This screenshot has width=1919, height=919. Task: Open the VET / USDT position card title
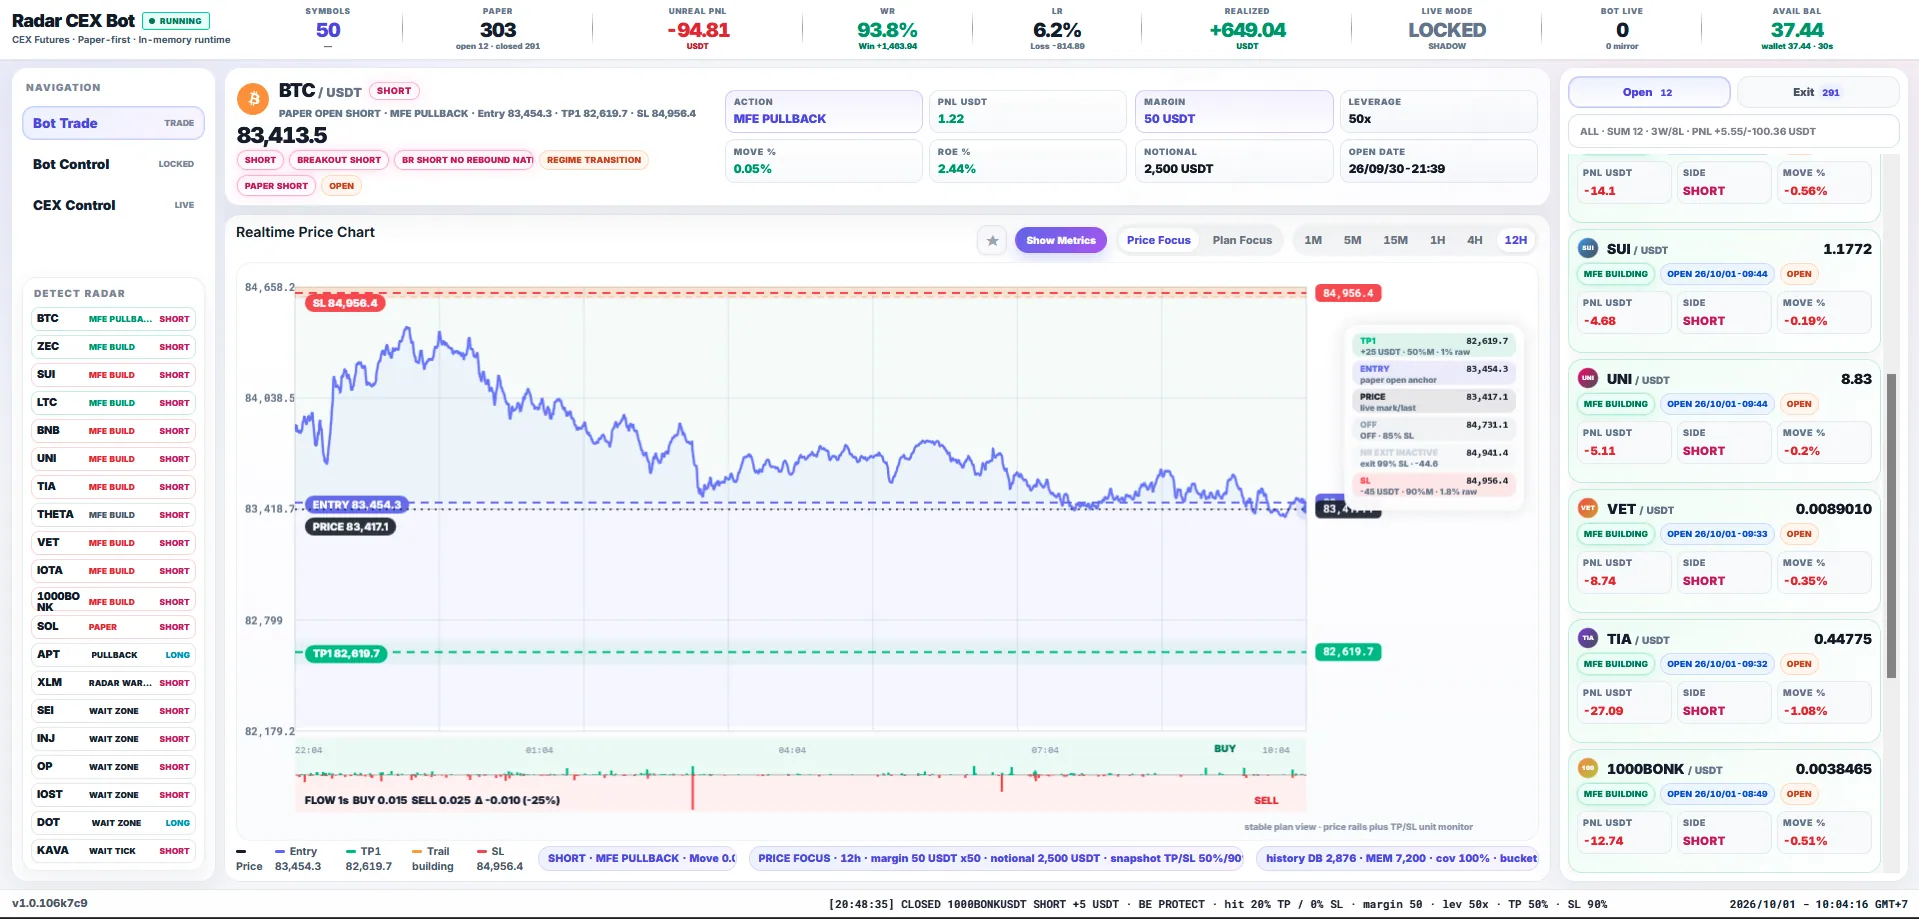point(1640,509)
